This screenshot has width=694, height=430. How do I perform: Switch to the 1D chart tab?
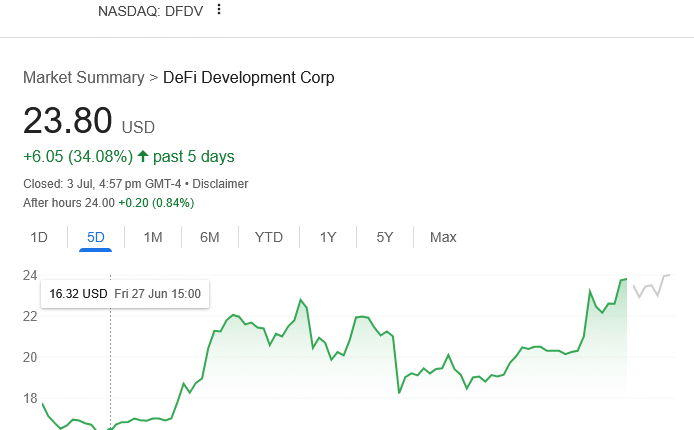click(39, 237)
